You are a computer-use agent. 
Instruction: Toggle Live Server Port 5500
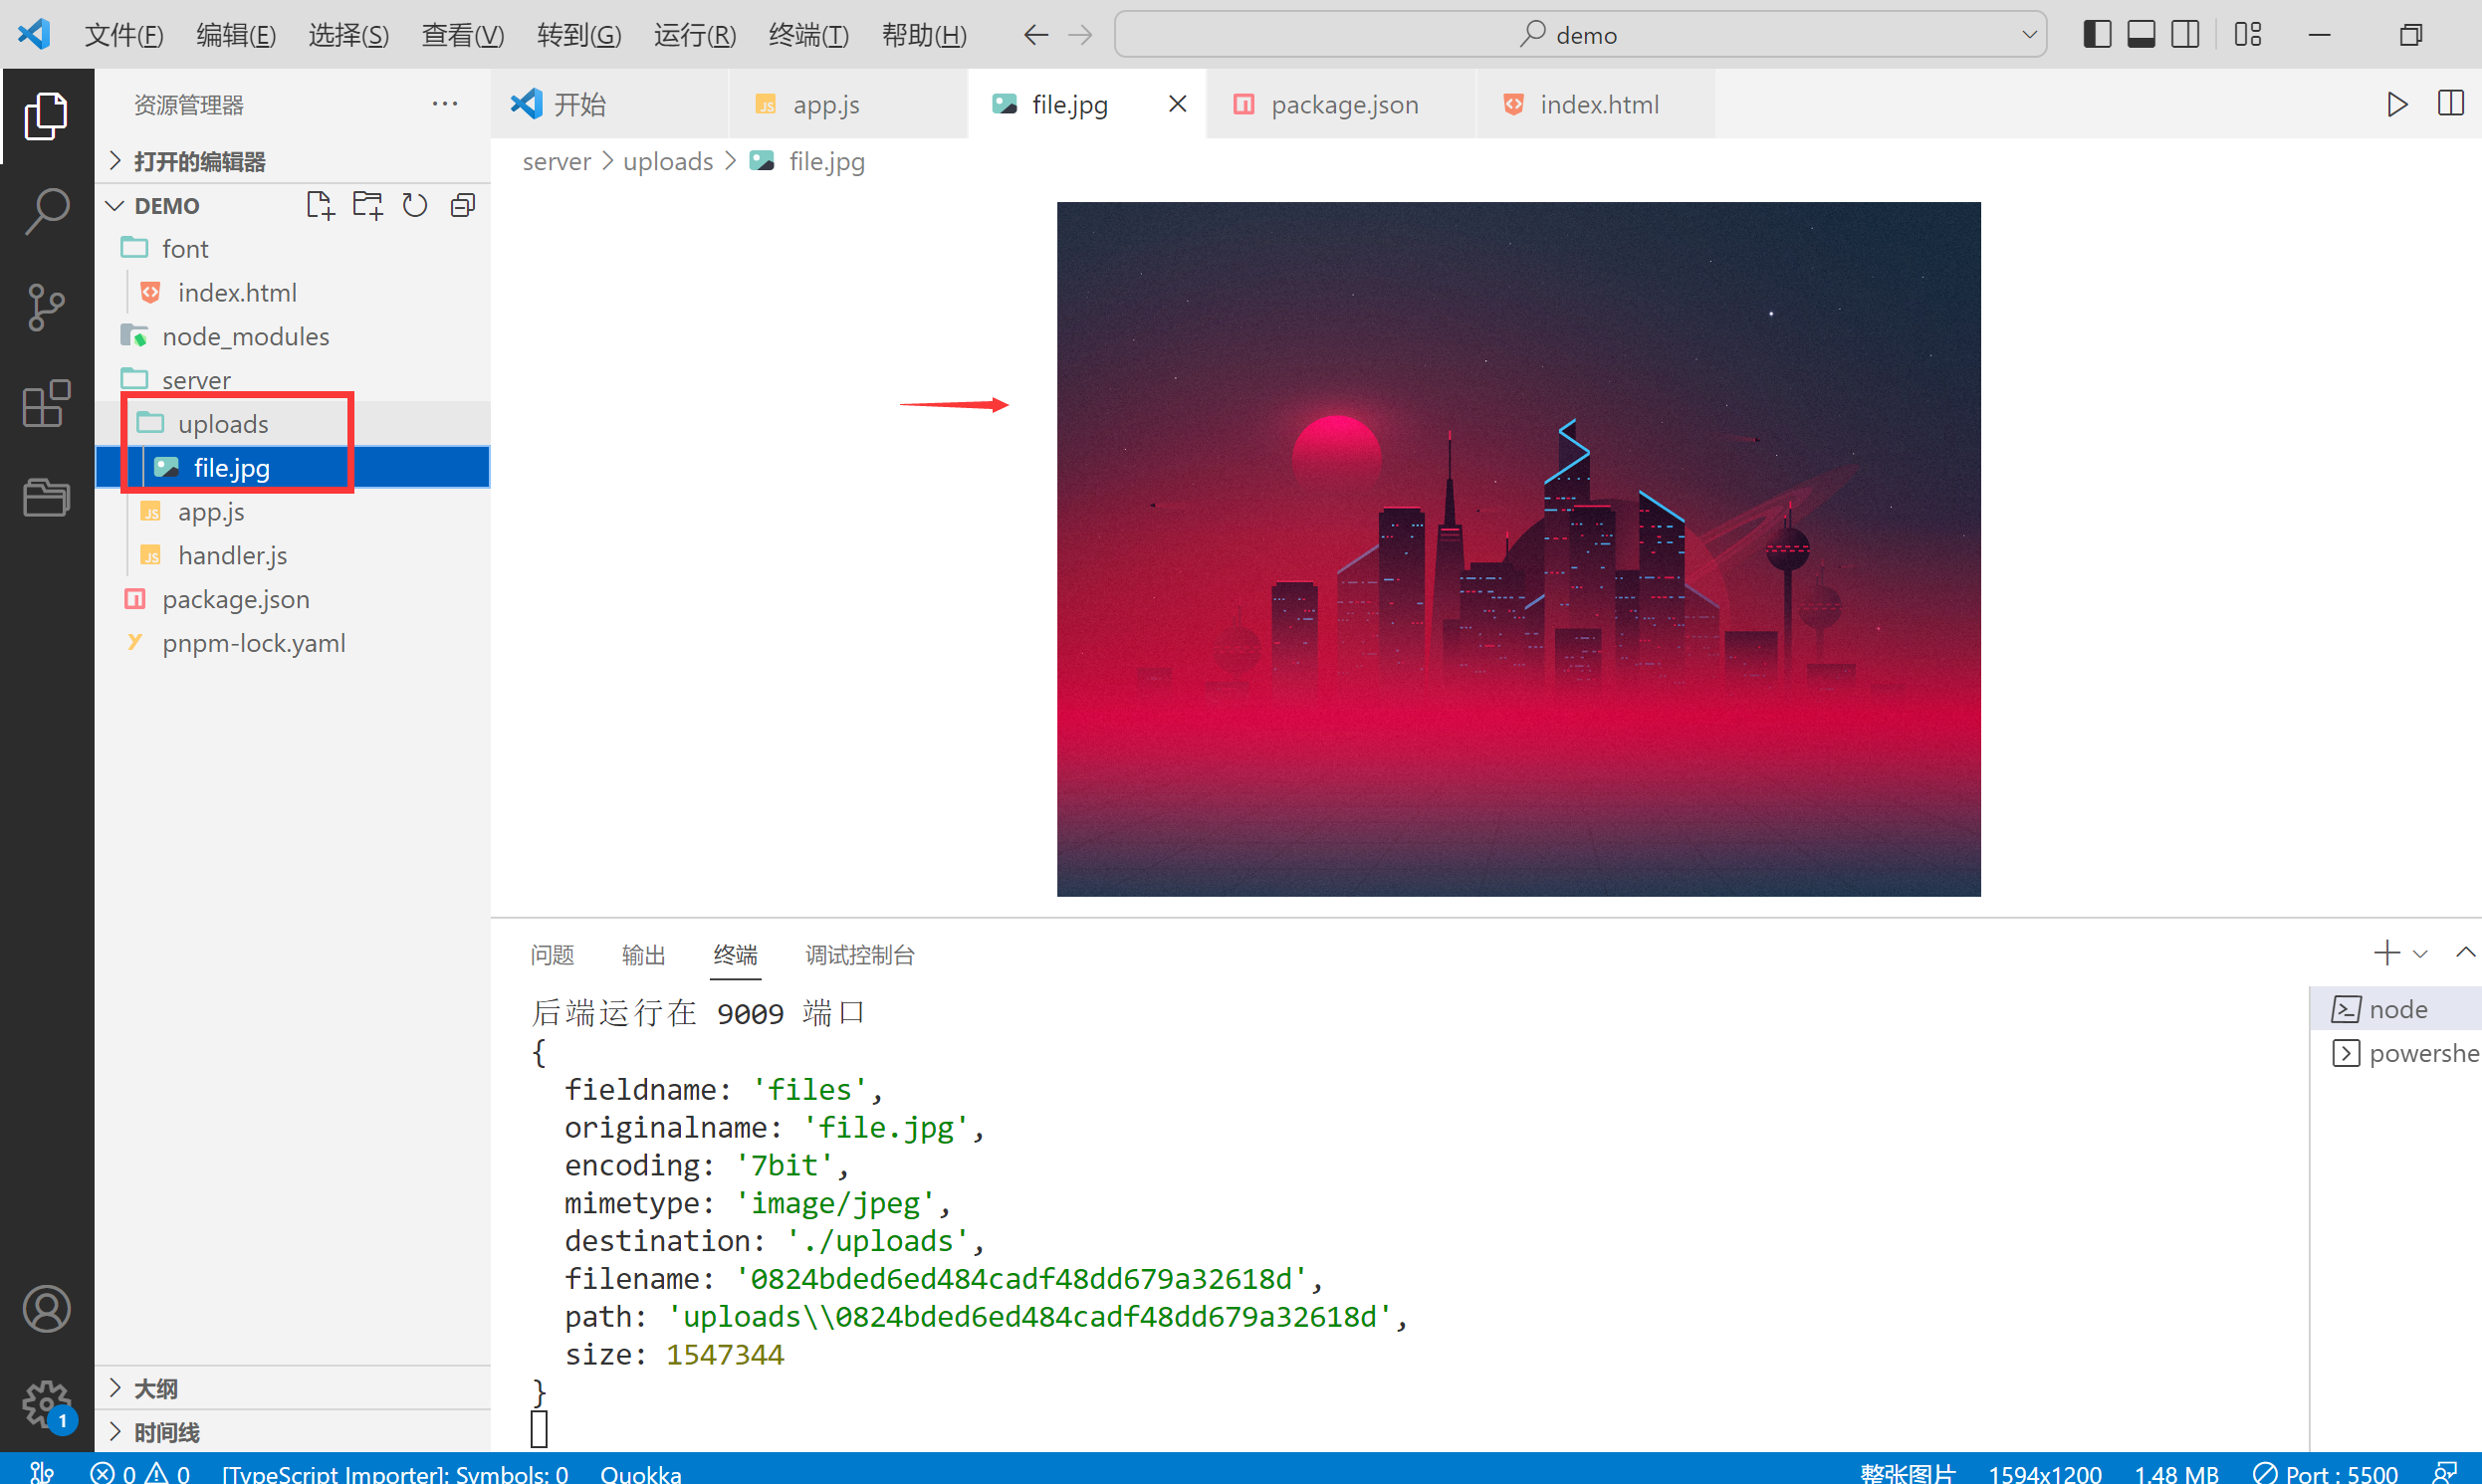point(2326,1472)
